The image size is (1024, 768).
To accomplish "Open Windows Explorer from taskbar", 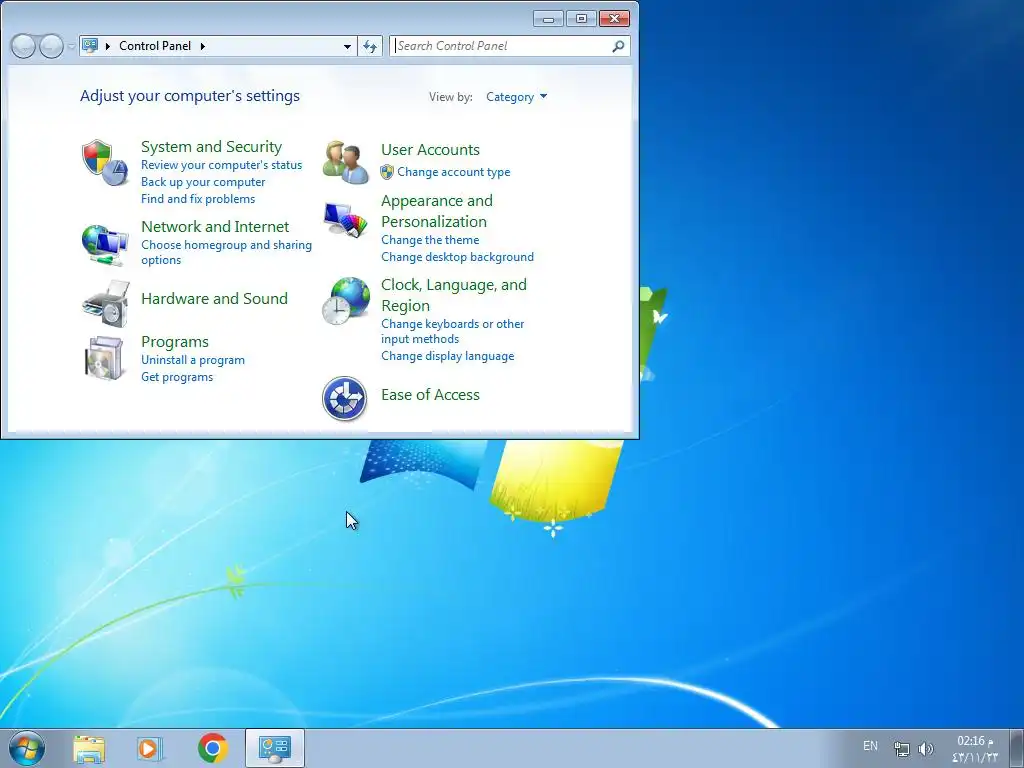I will [x=89, y=748].
